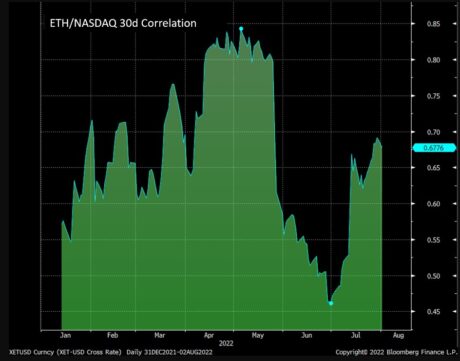
Task: Click the 0.70 axis tick label
Action: [433, 132]
